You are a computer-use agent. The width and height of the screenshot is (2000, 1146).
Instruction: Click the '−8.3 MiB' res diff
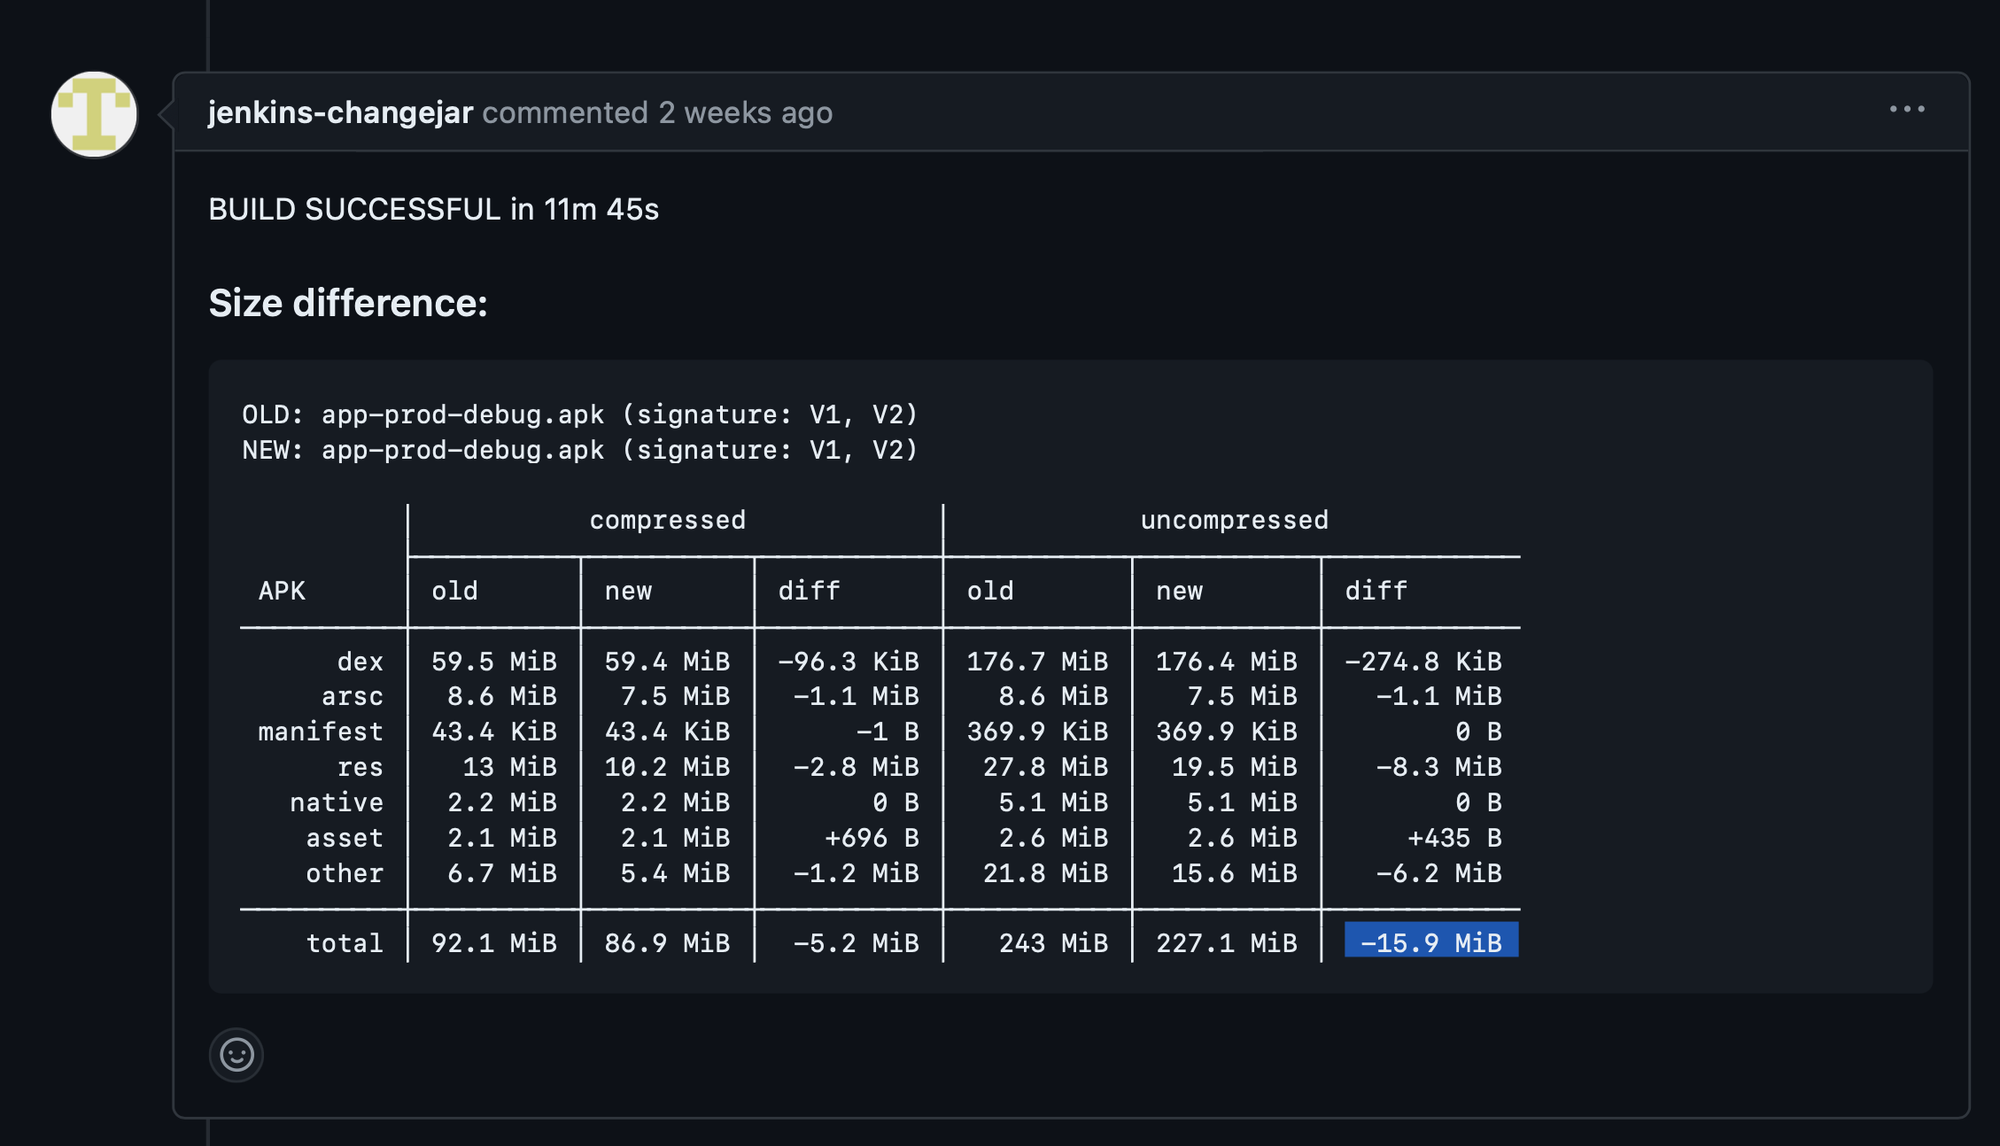1439,767
